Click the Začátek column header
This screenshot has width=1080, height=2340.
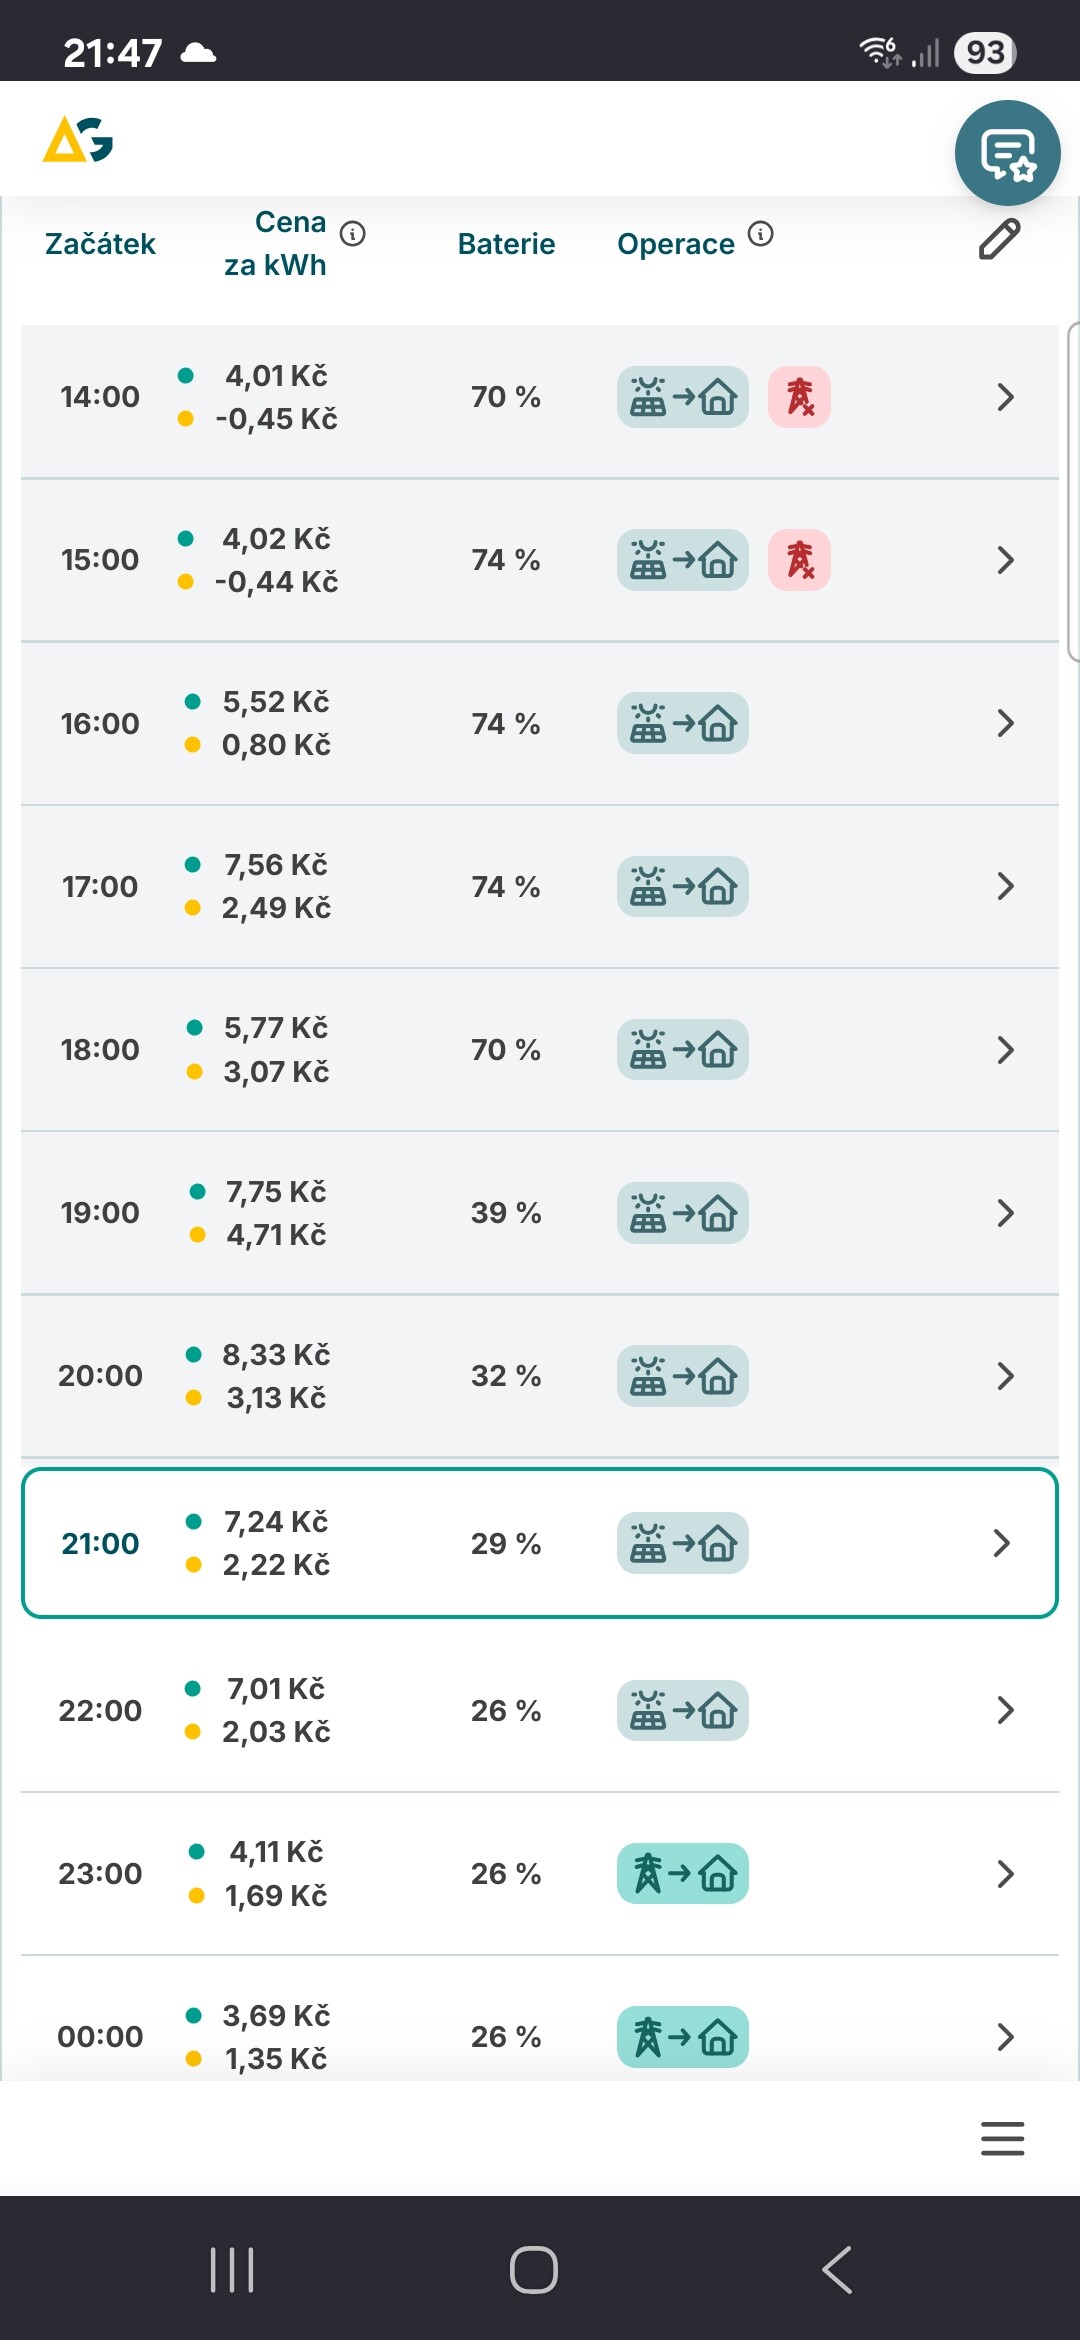(x=100, y=244)
